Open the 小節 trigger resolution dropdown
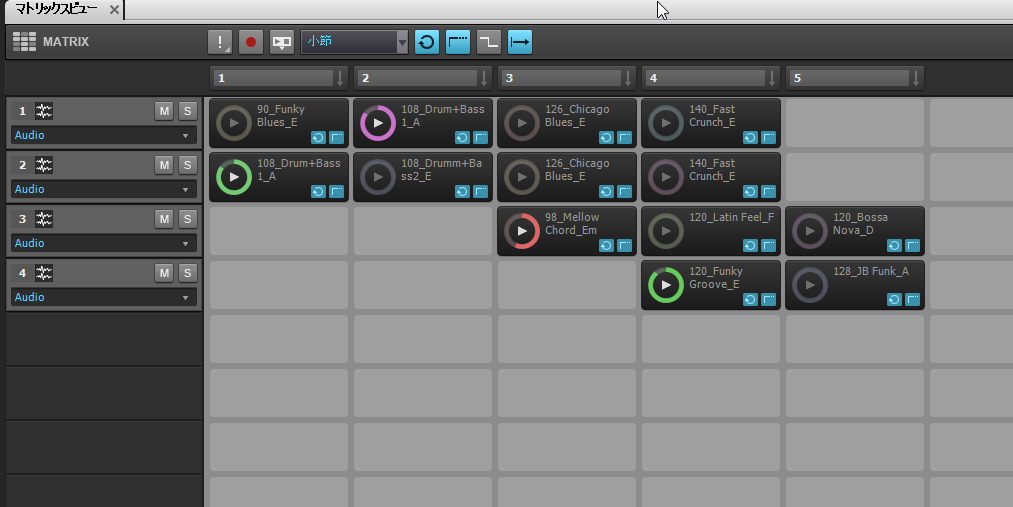This screenshot has height=507, width=1013. click(x=355, y=42)
